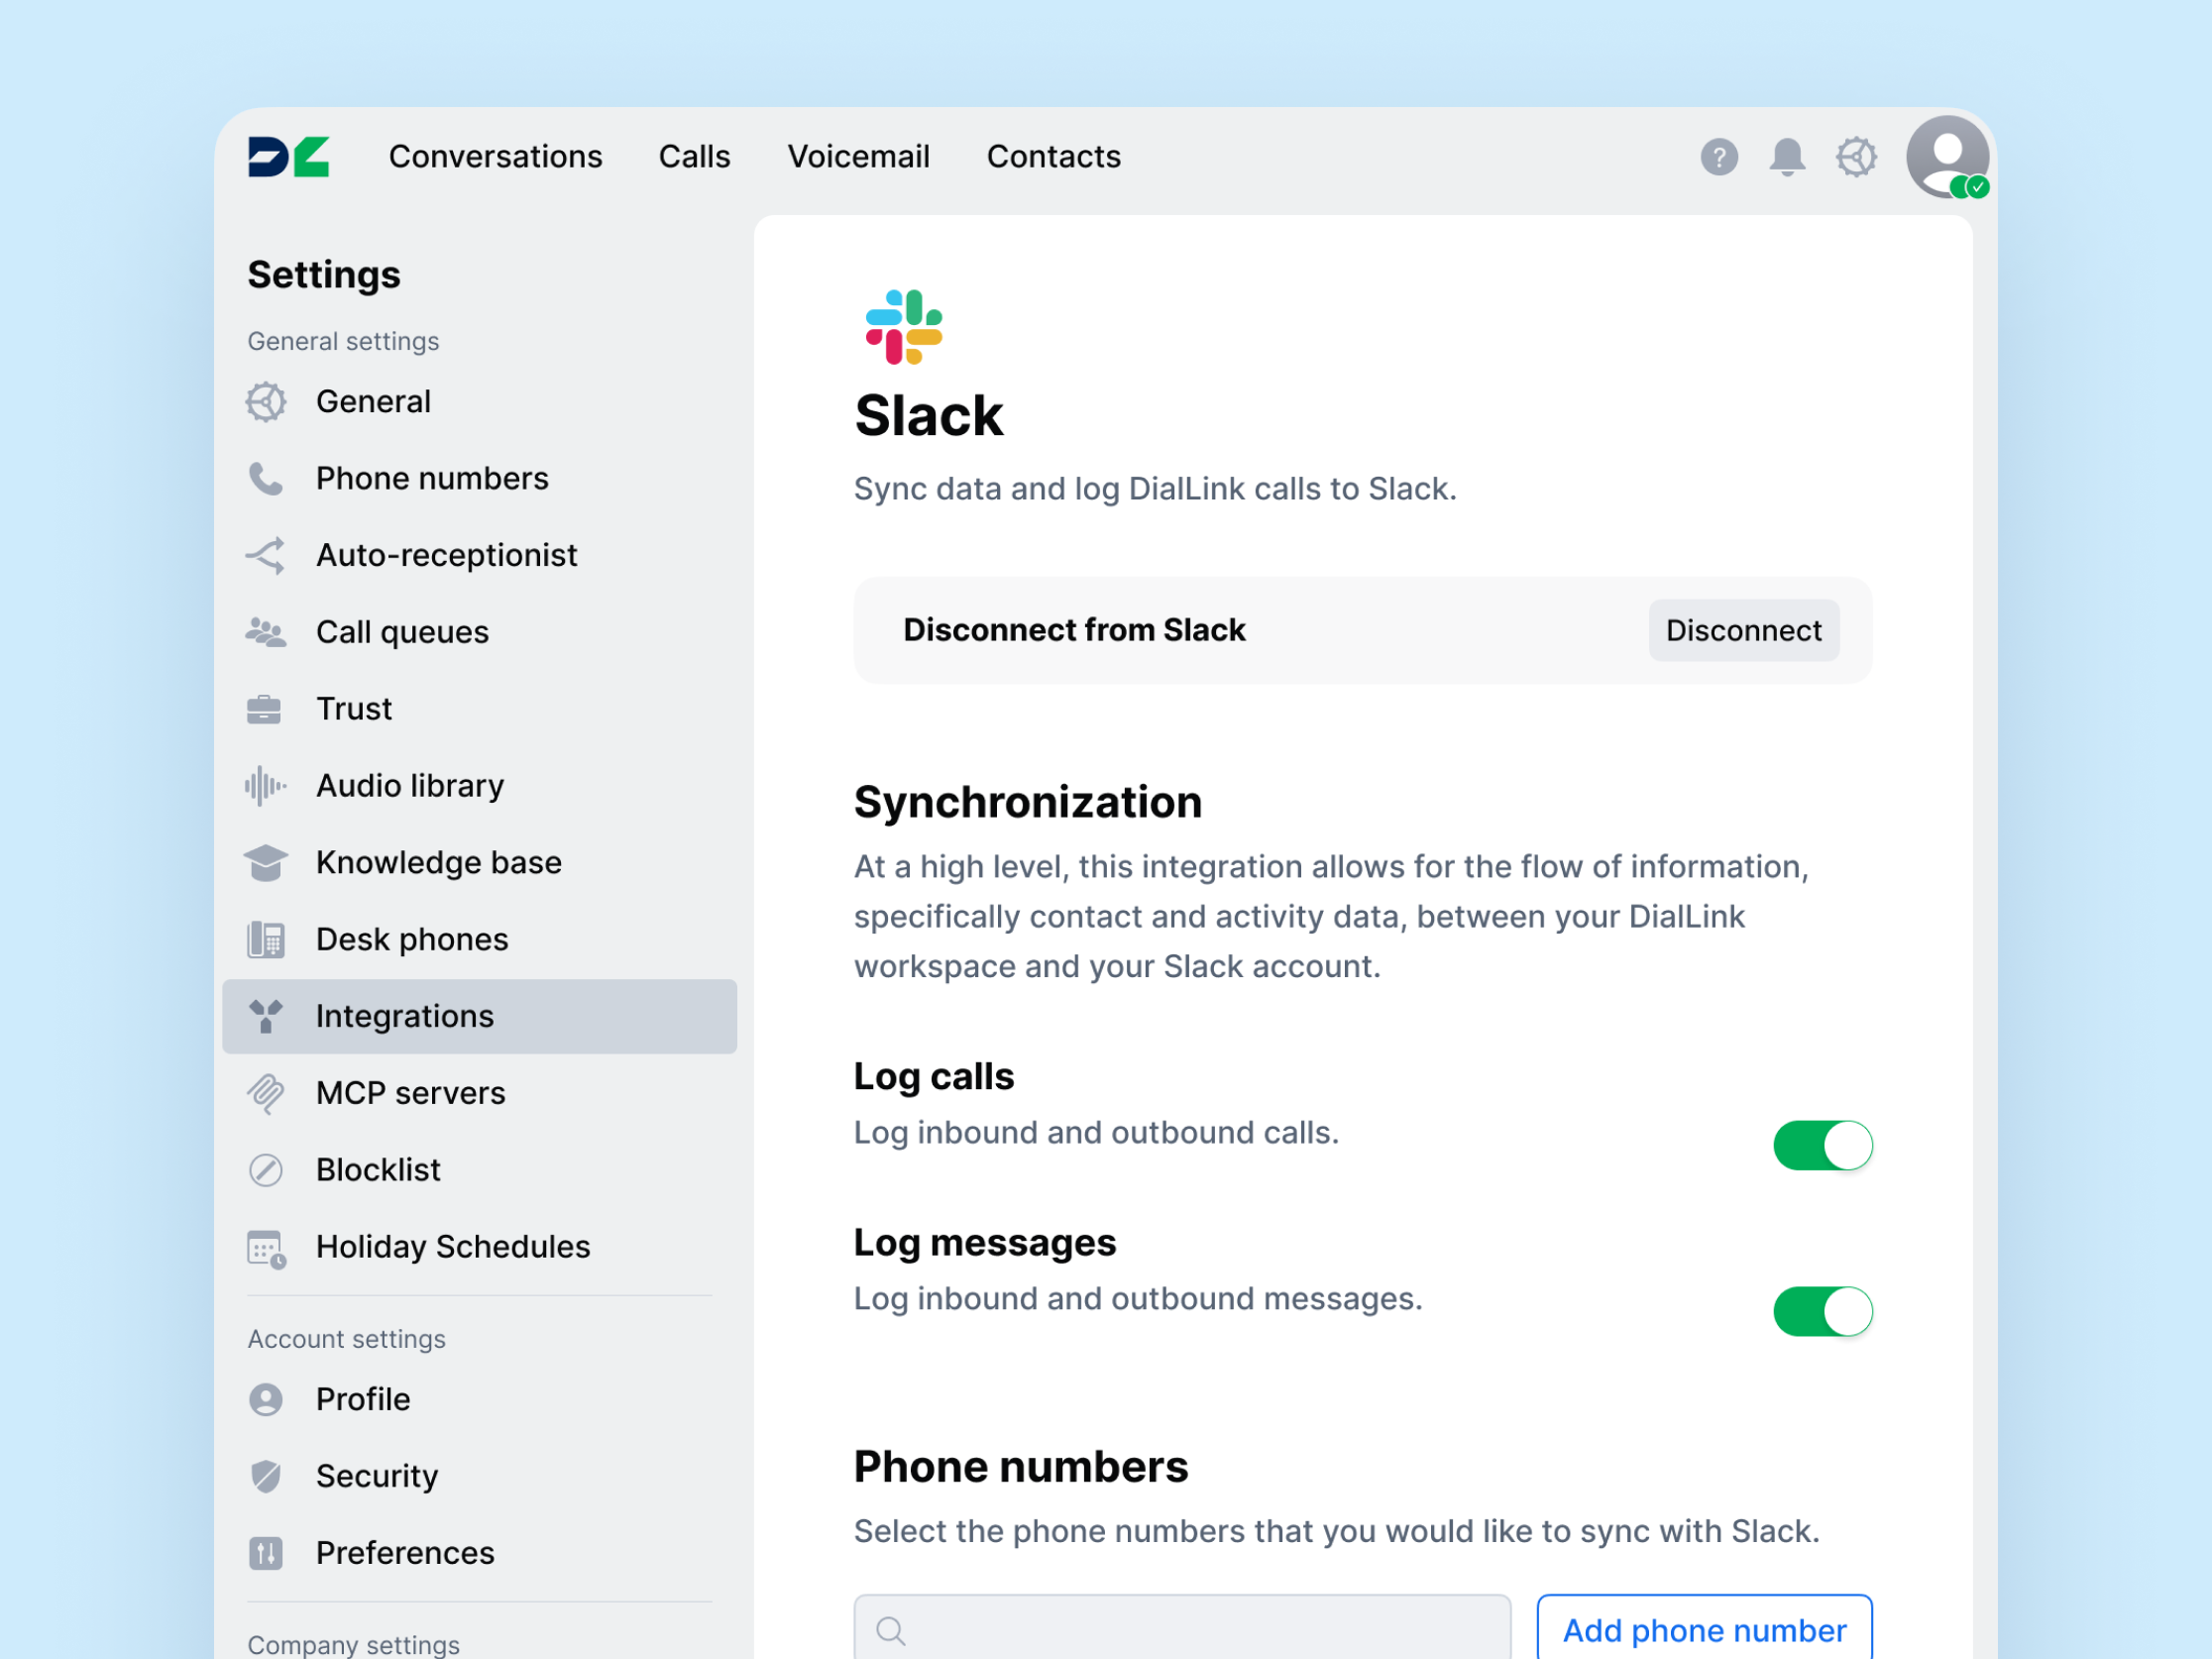
Task: Turn off Log messages toggle
Action: click(x=1822, y=1311)
